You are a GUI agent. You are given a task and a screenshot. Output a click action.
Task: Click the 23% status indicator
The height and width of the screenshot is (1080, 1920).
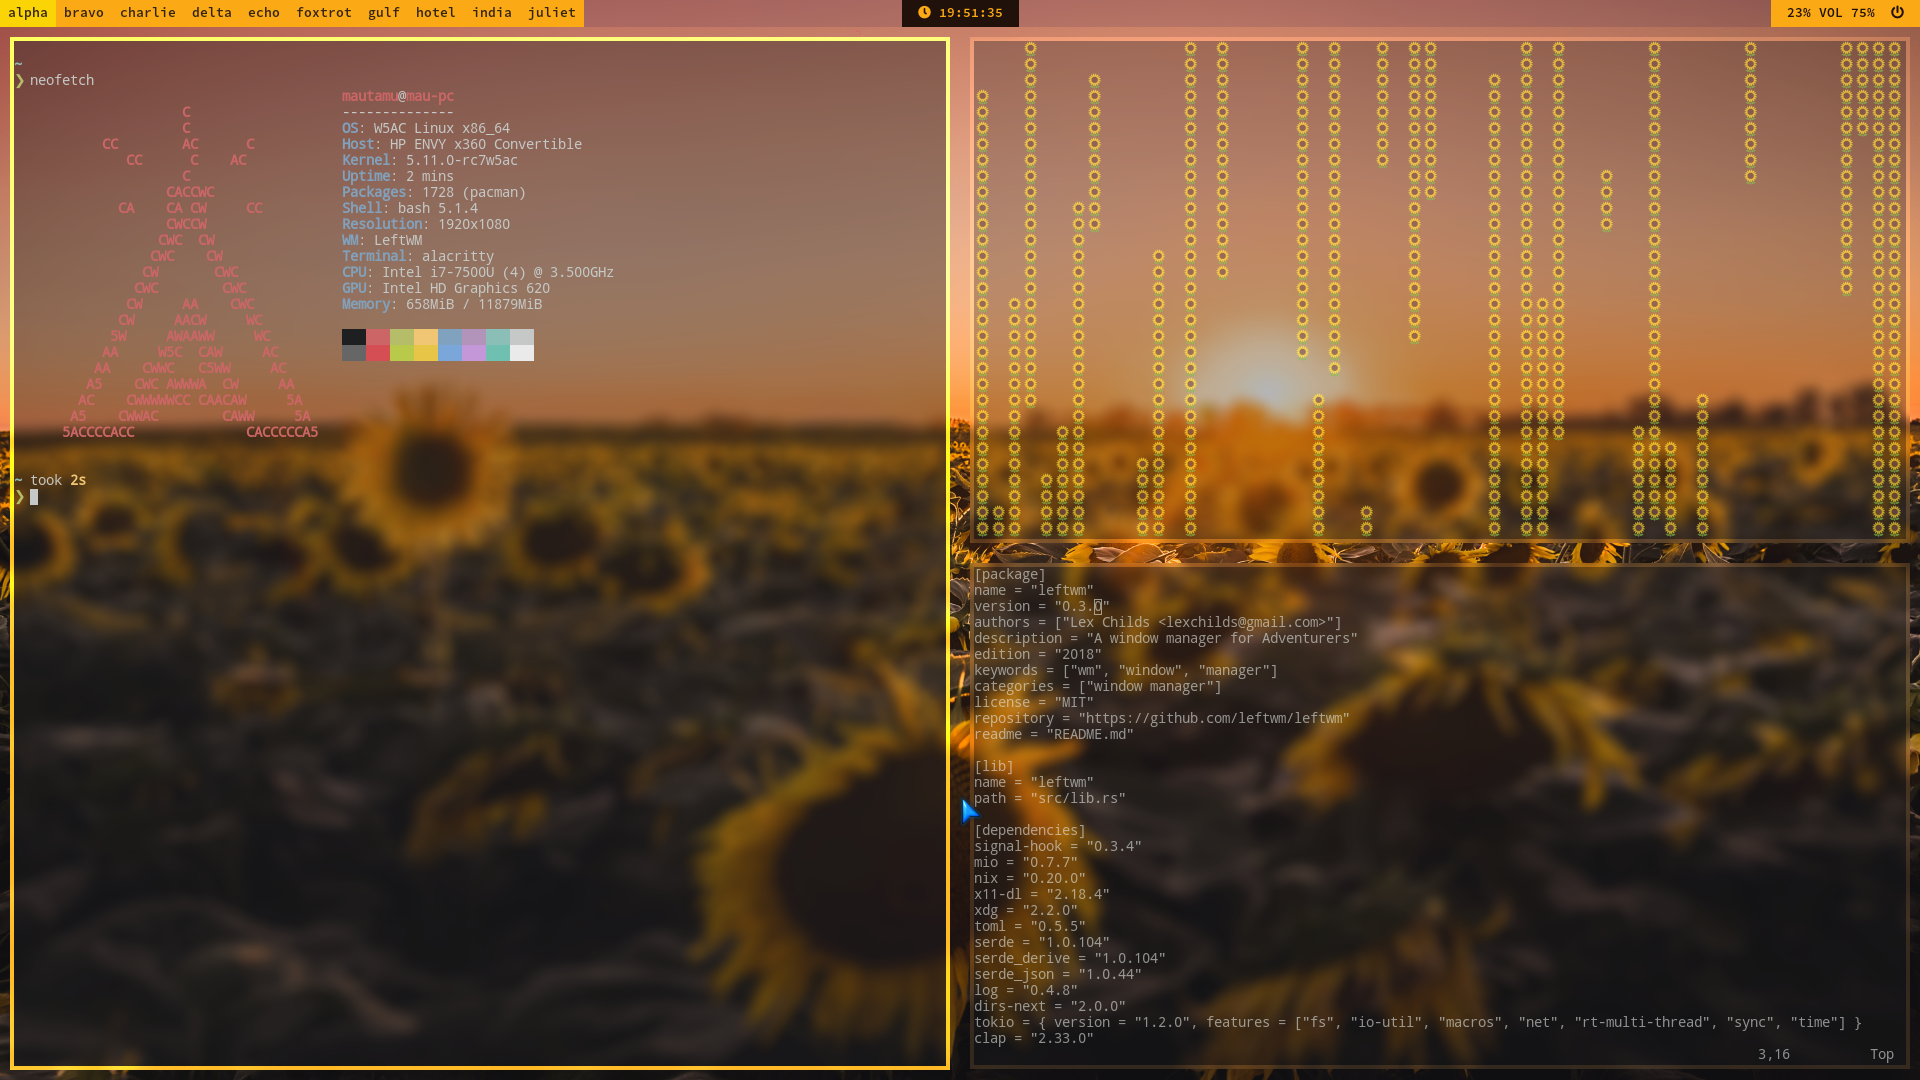(1799, 13)
